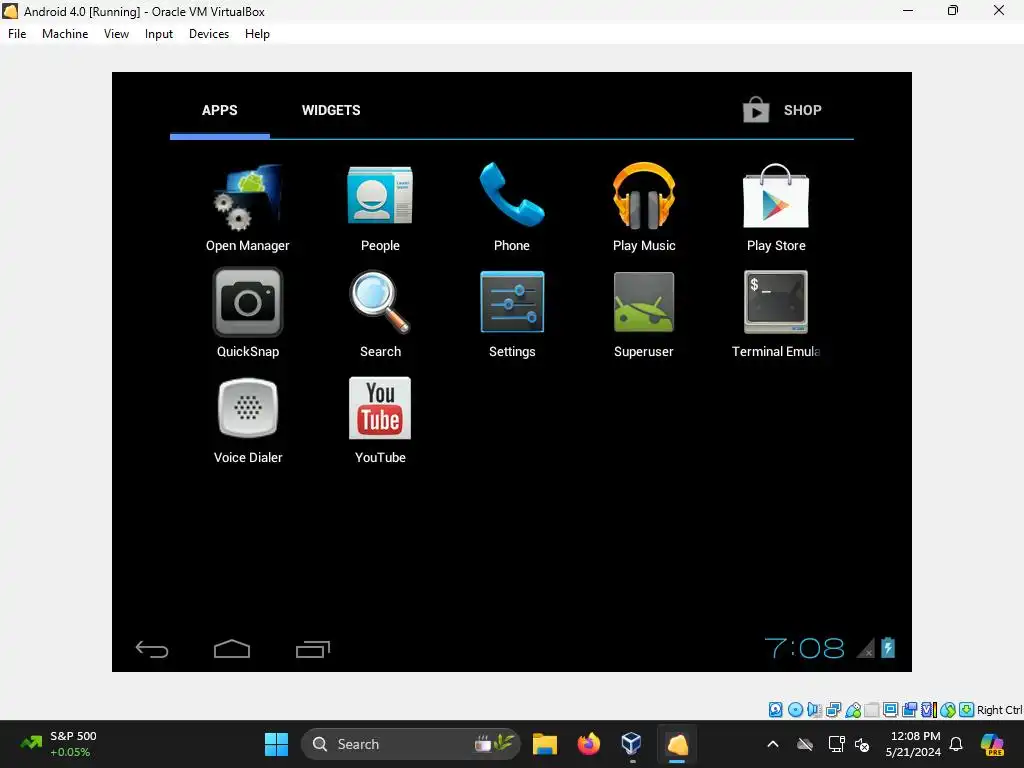Open File Explorer from the taskbar
Screen dimensions: 1024x768
545,744
